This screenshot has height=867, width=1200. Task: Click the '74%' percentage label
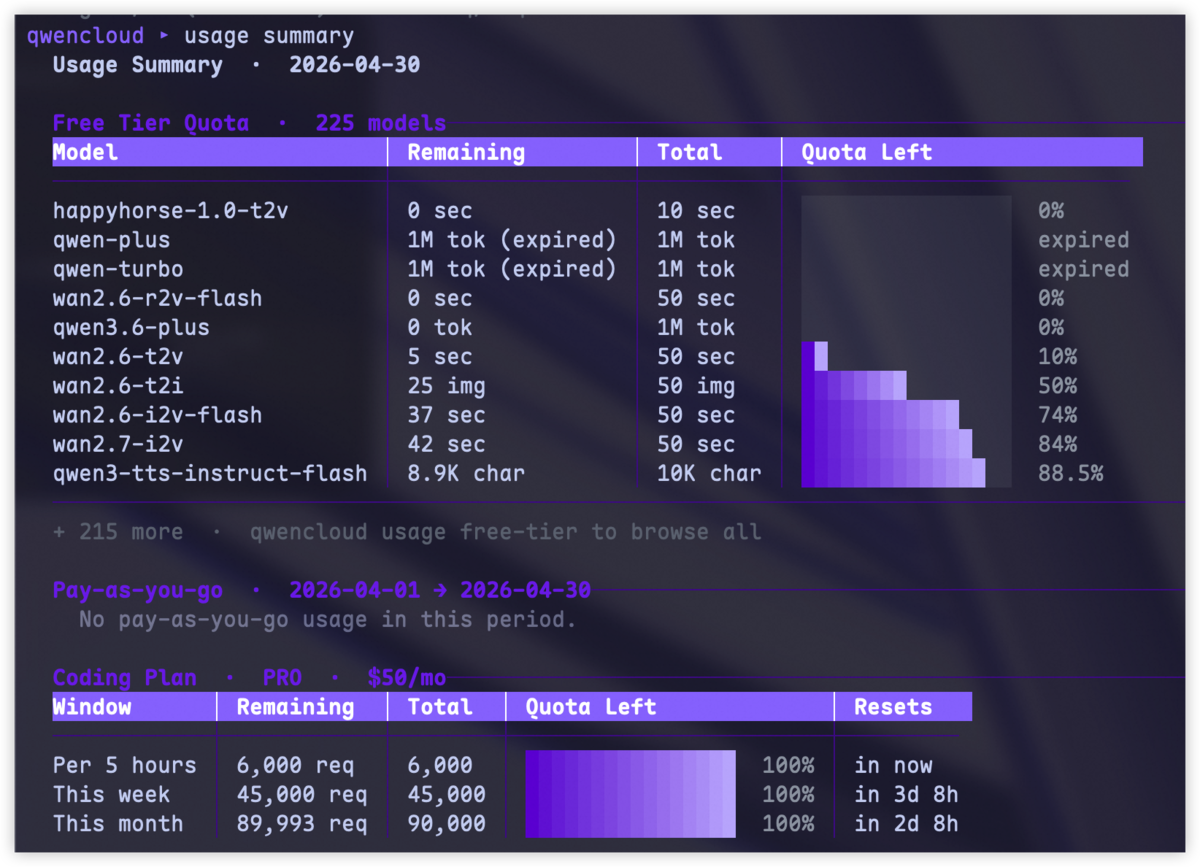(x=1058, y=415)
